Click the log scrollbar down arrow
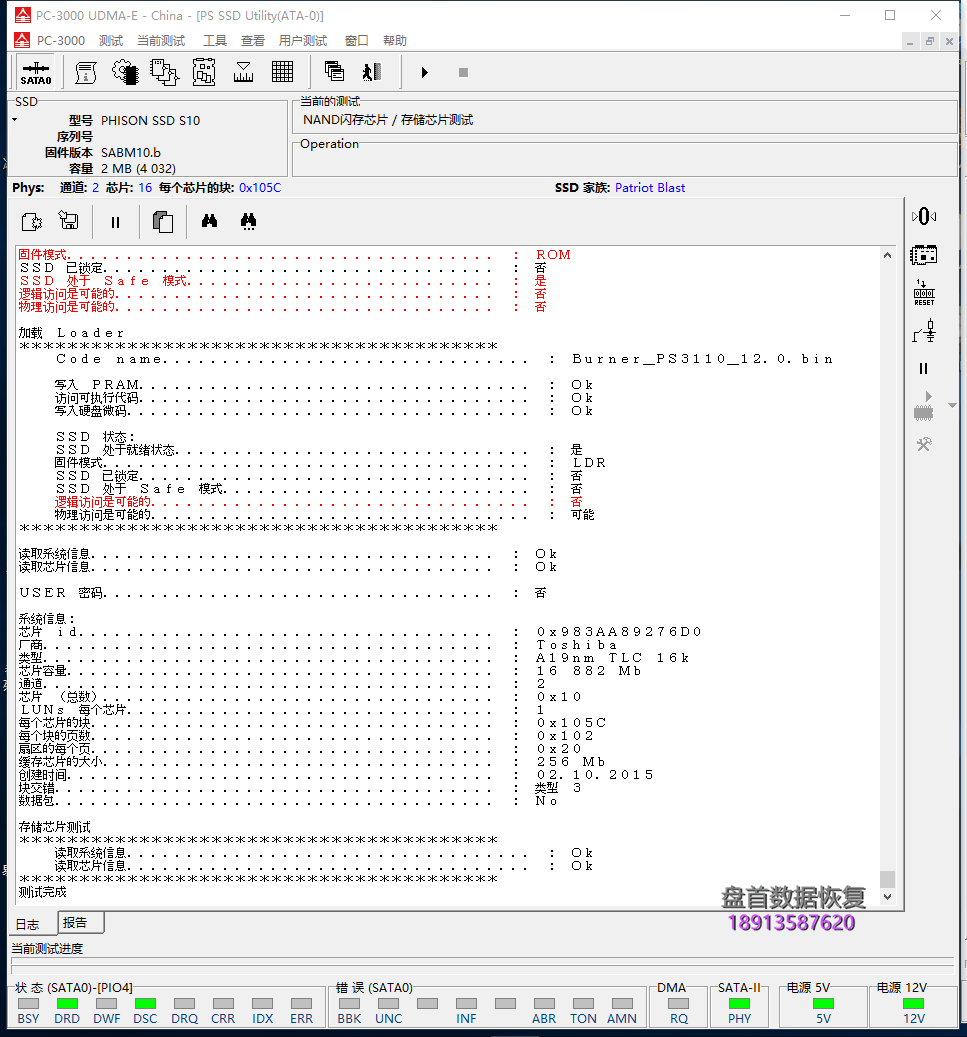Screen dimensions: 967x1037 [x=887, y=897]
